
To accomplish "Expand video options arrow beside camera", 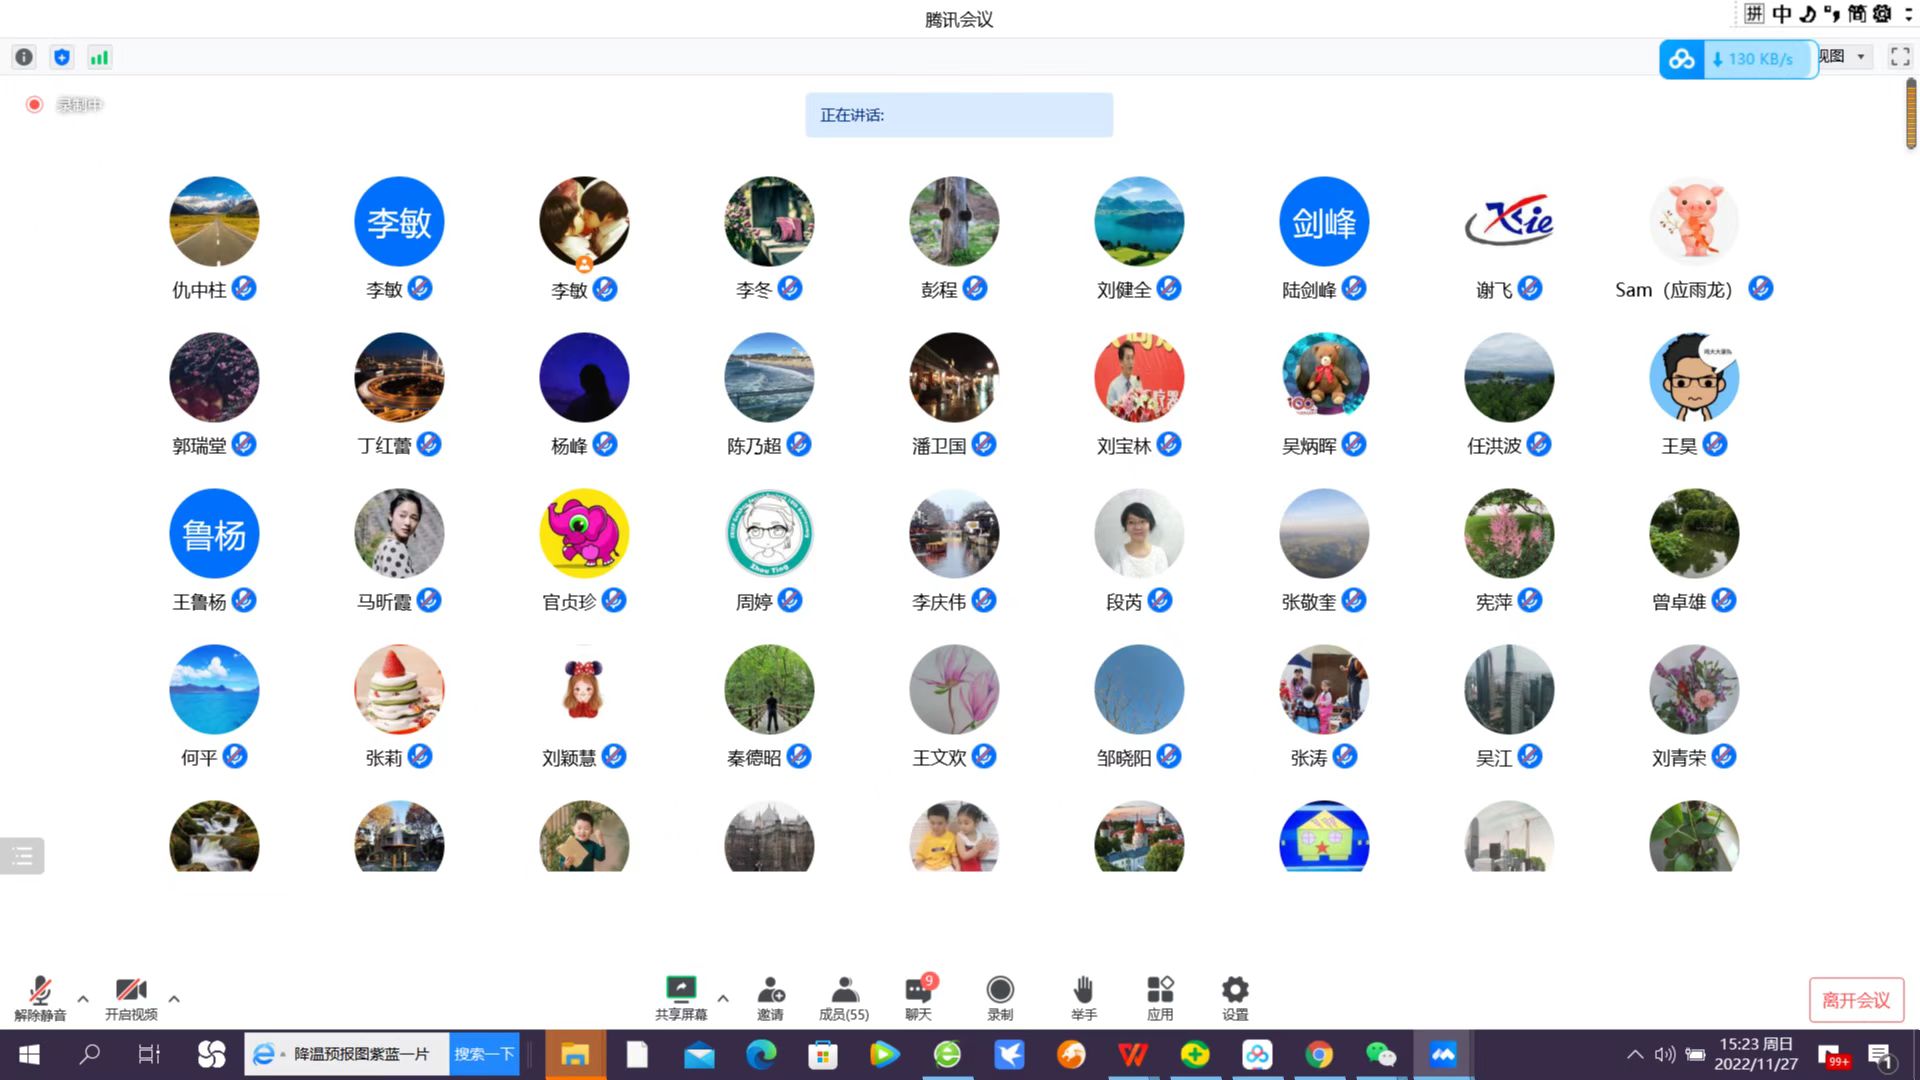I will click(x=174, y=998).
